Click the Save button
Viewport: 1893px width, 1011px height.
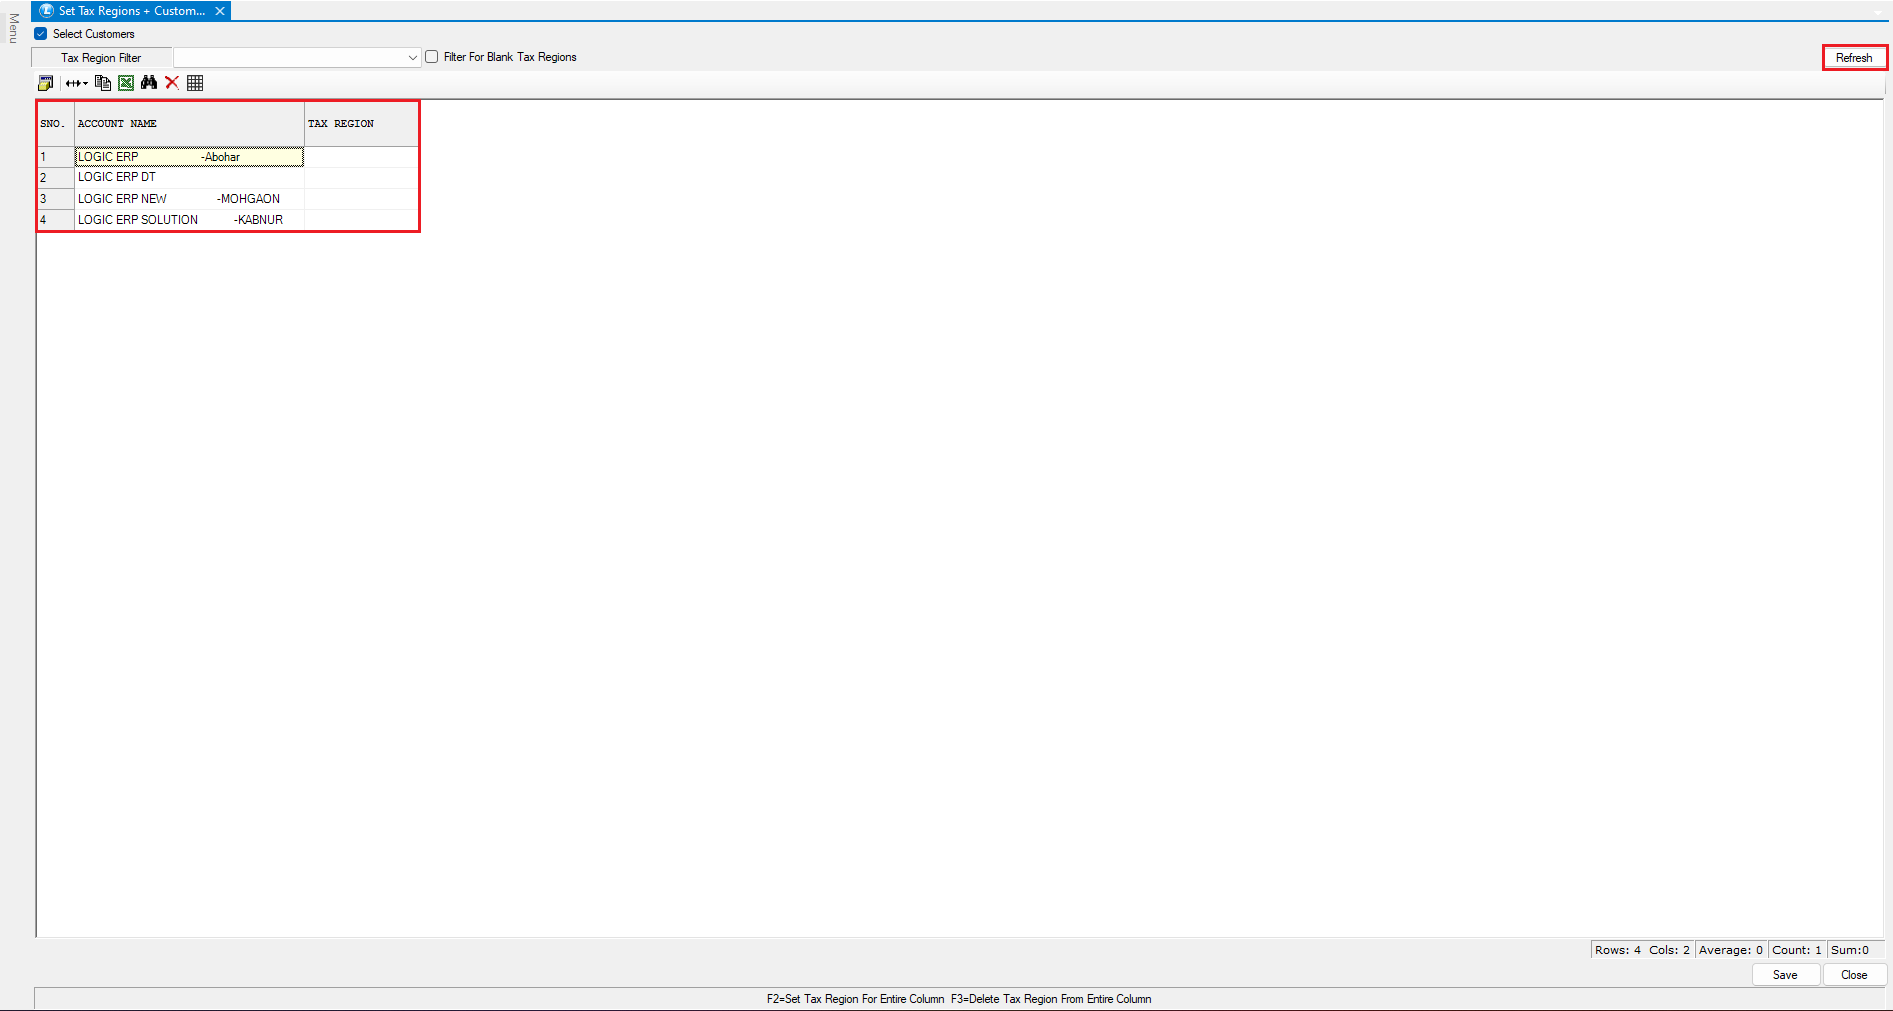click(1784, 975)
